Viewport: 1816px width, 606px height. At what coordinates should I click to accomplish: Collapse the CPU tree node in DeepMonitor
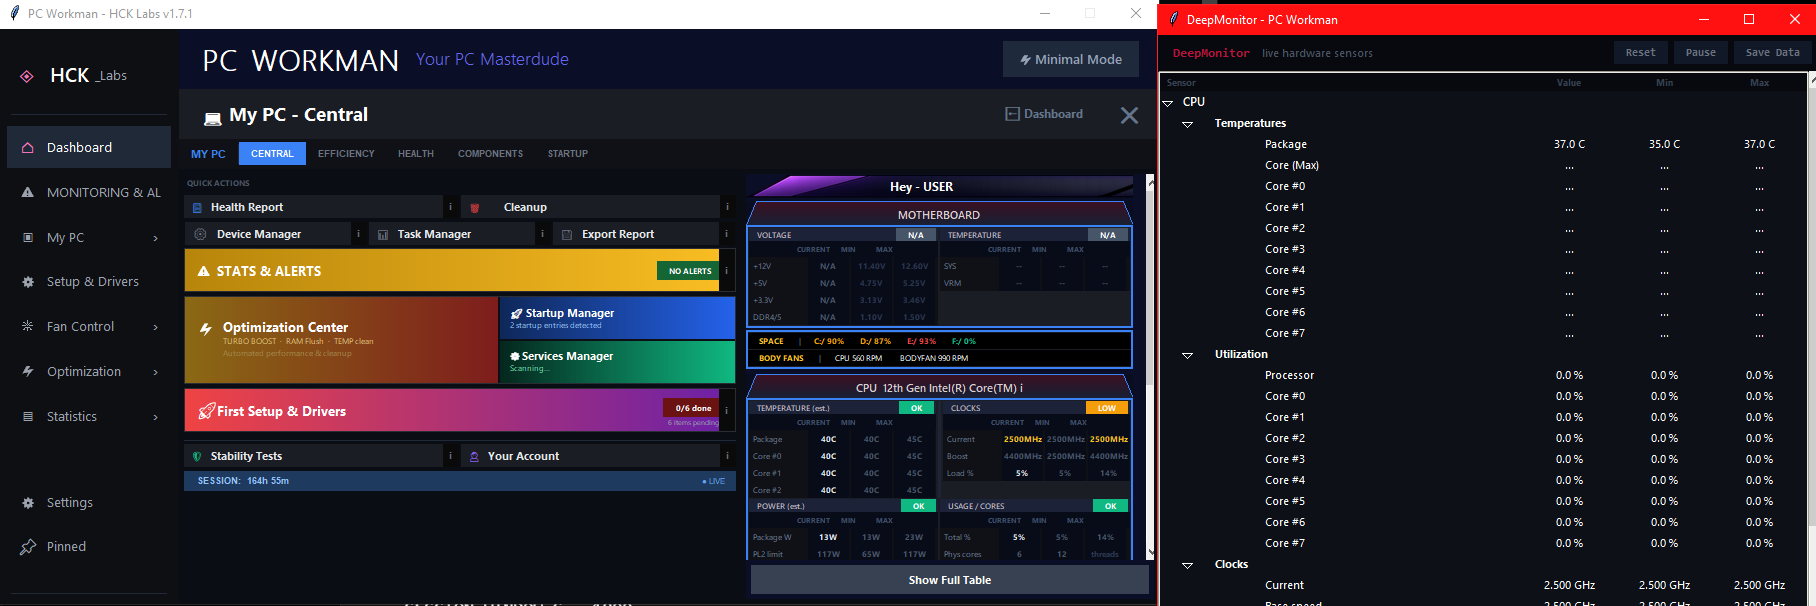pos(1168,102)
